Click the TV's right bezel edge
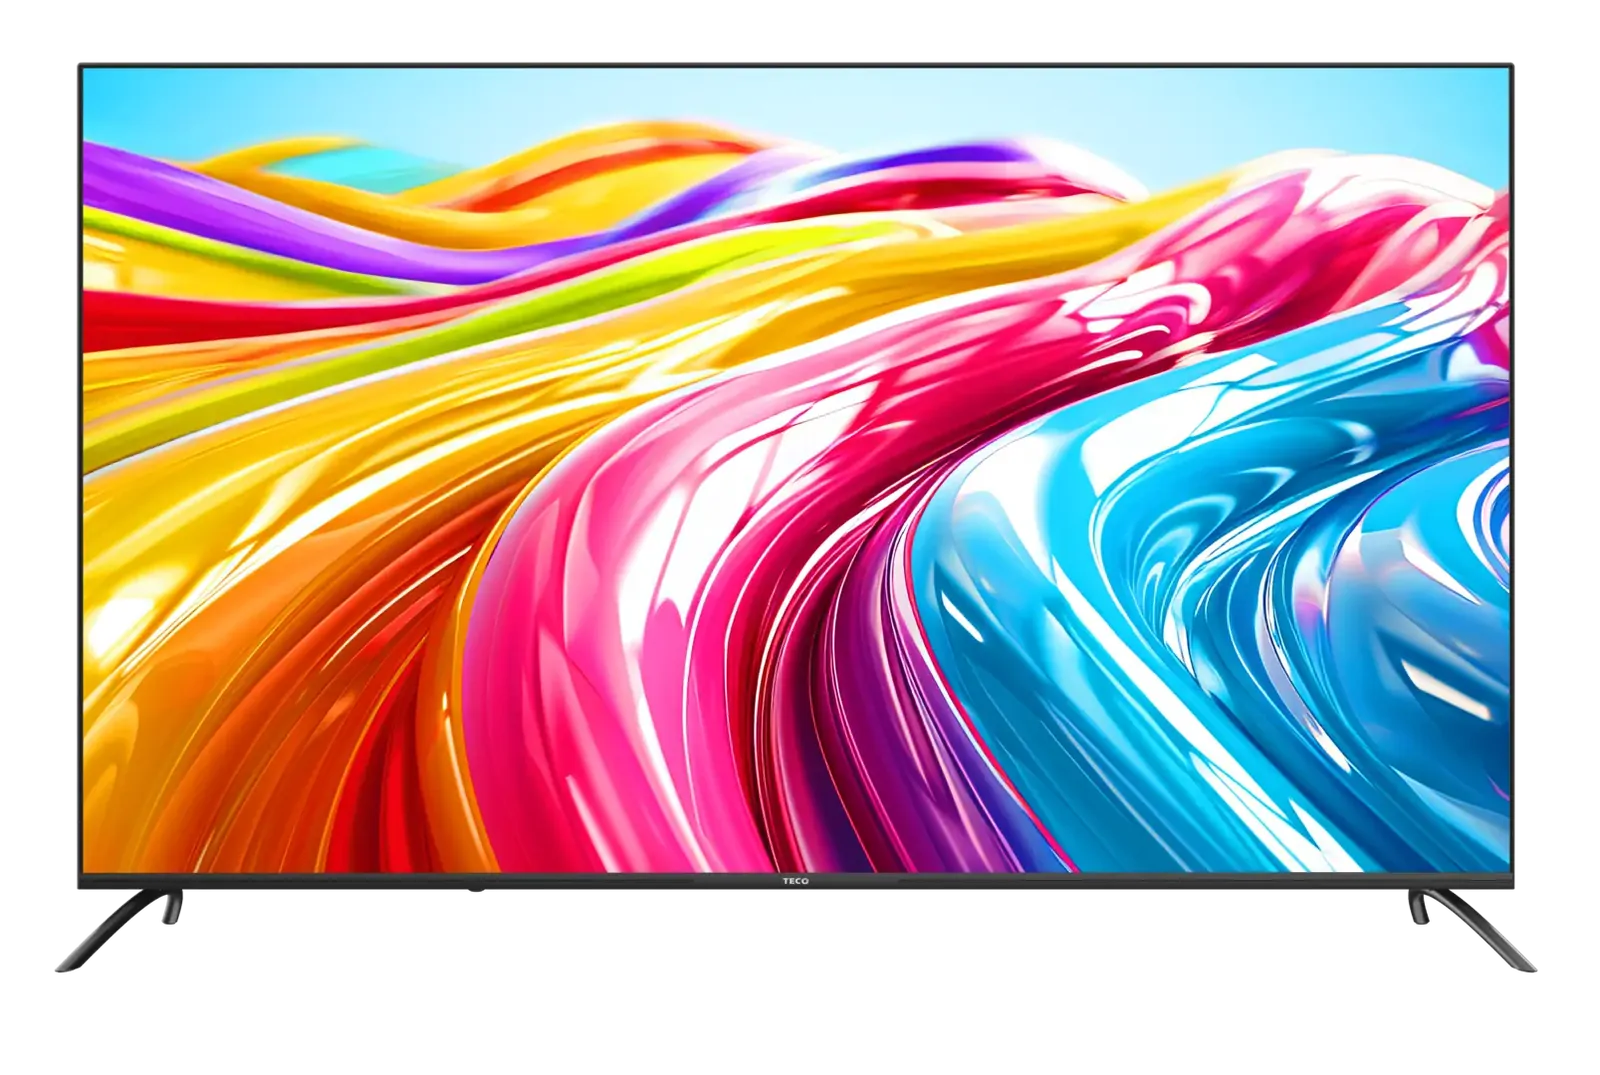This screenshot has width=1600, height=1075. [1512, 470]
